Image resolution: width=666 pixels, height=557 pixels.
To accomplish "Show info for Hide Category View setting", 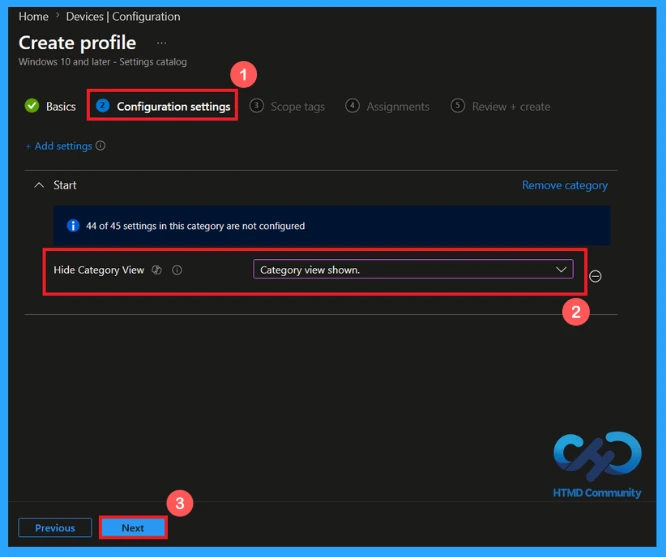I will click(x=177, y=270).
